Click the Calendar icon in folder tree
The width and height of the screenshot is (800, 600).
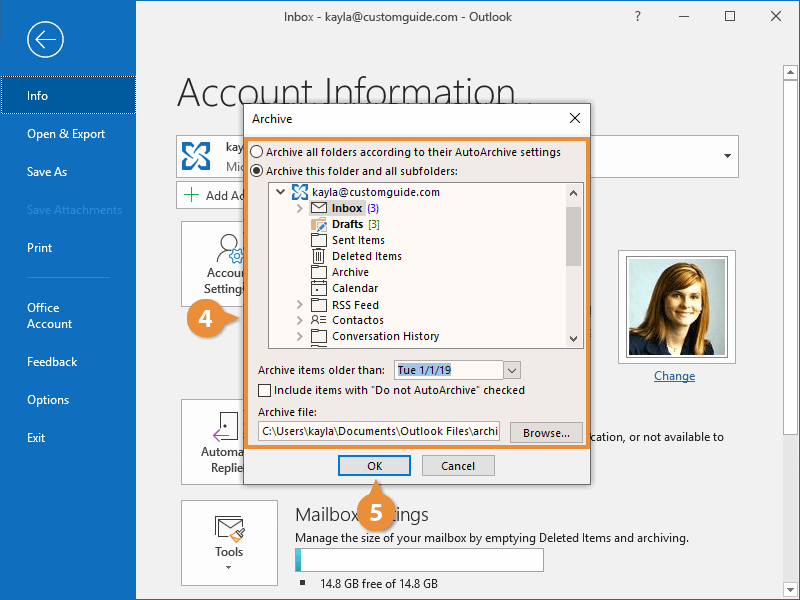319,288
